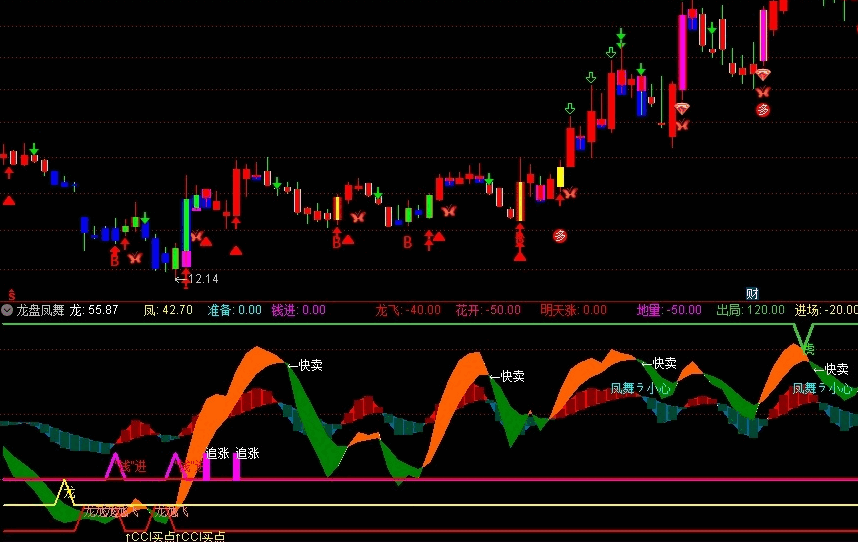The image size is (858, 542).
Task: Click the 多 marker below diamond and butterfly
Action: tap(762, 110)
